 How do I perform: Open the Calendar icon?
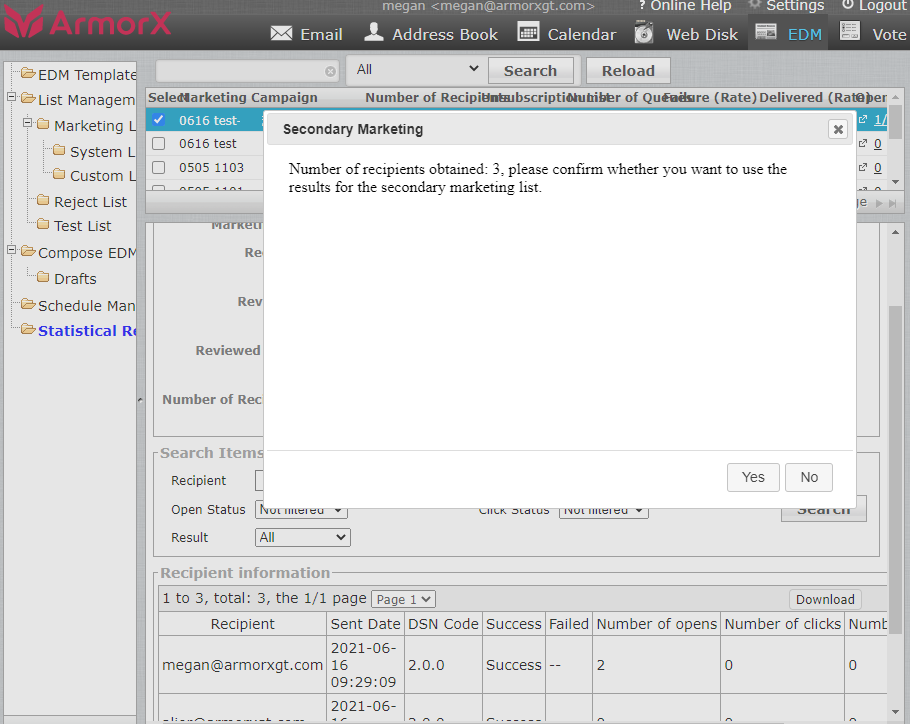click(529, 33)
